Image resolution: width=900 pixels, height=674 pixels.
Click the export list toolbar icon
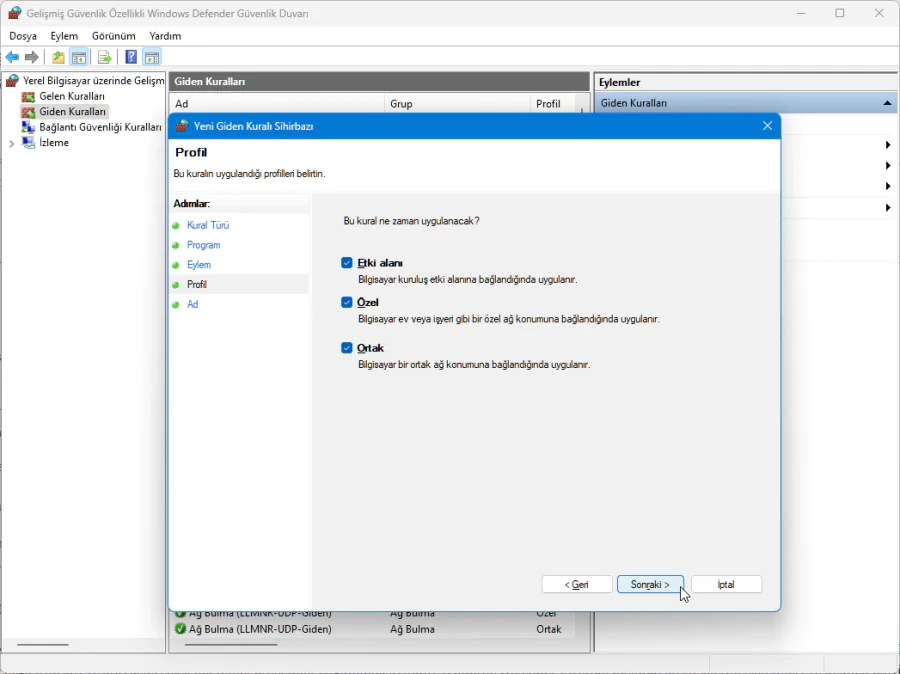(104, 57)
